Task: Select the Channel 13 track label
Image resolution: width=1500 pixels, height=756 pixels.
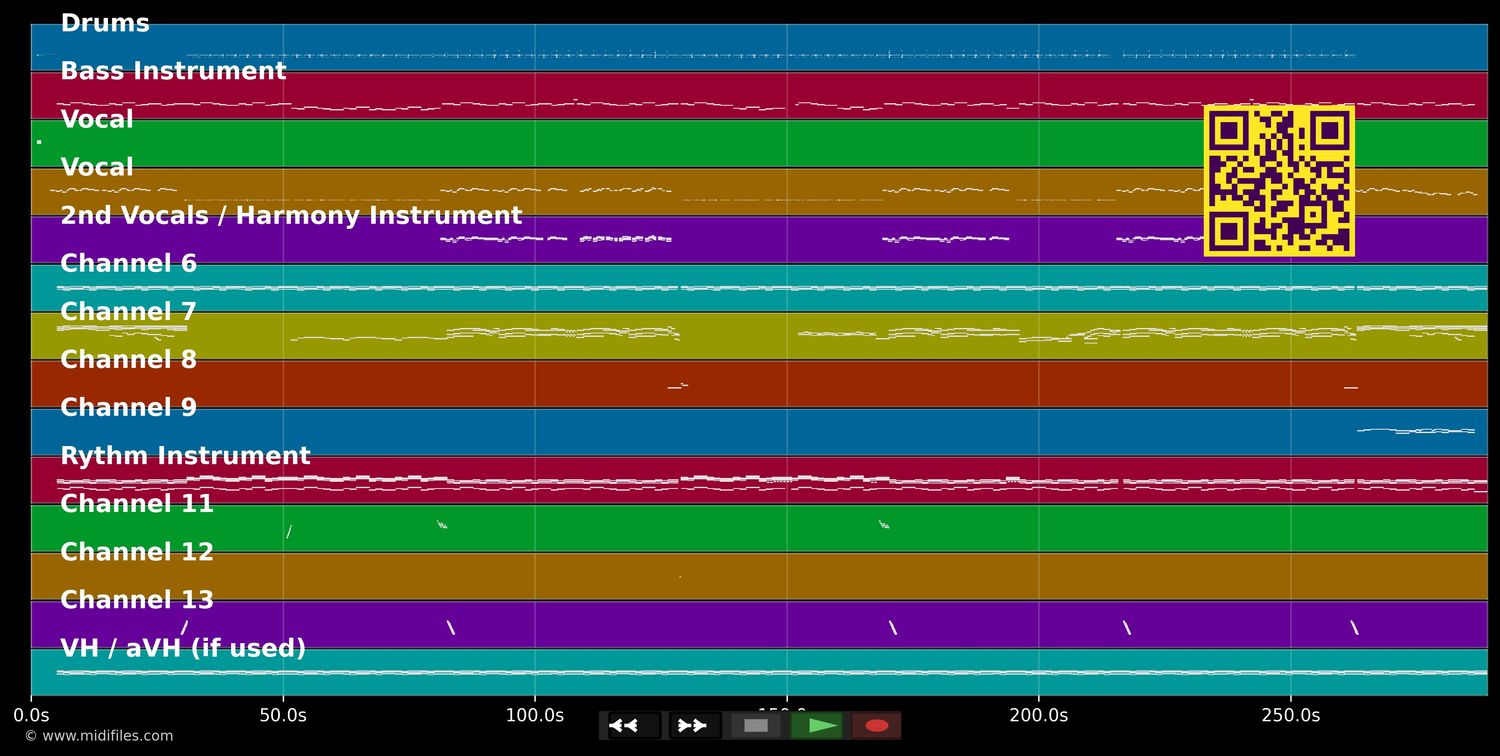Action: (x=137, y=600)
